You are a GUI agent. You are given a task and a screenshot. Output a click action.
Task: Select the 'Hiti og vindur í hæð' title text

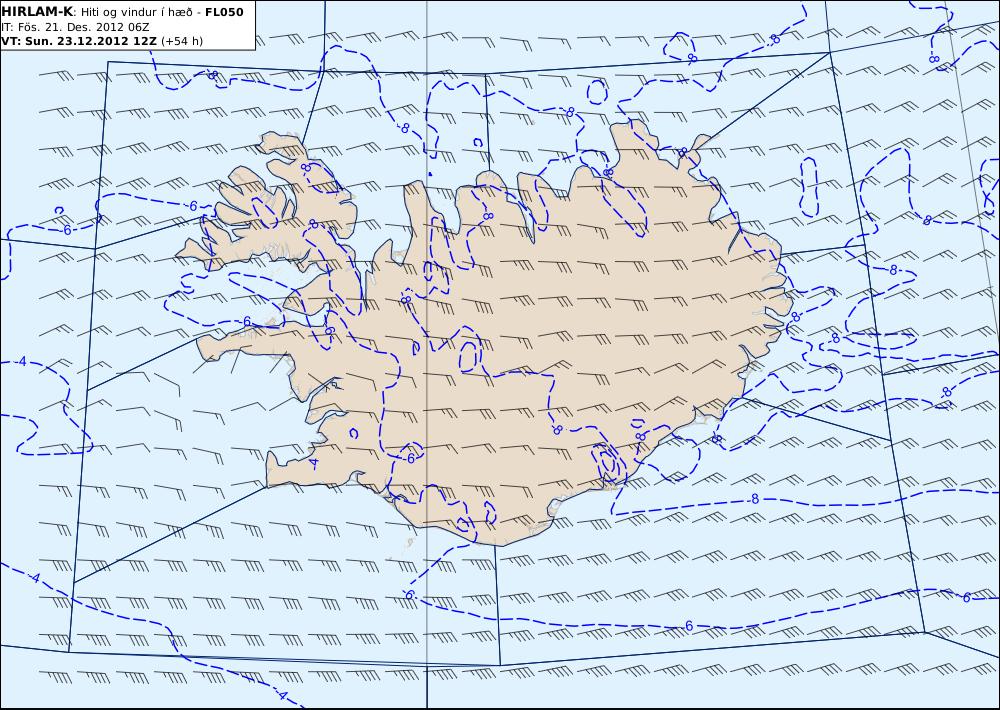(136, 13)
